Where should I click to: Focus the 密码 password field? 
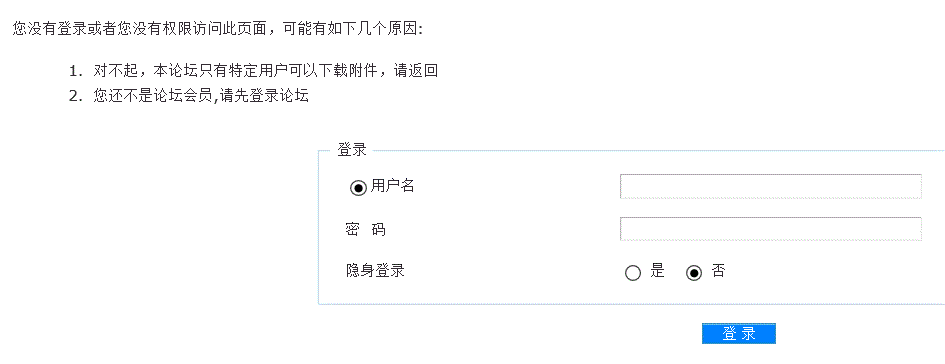(771, 229)
